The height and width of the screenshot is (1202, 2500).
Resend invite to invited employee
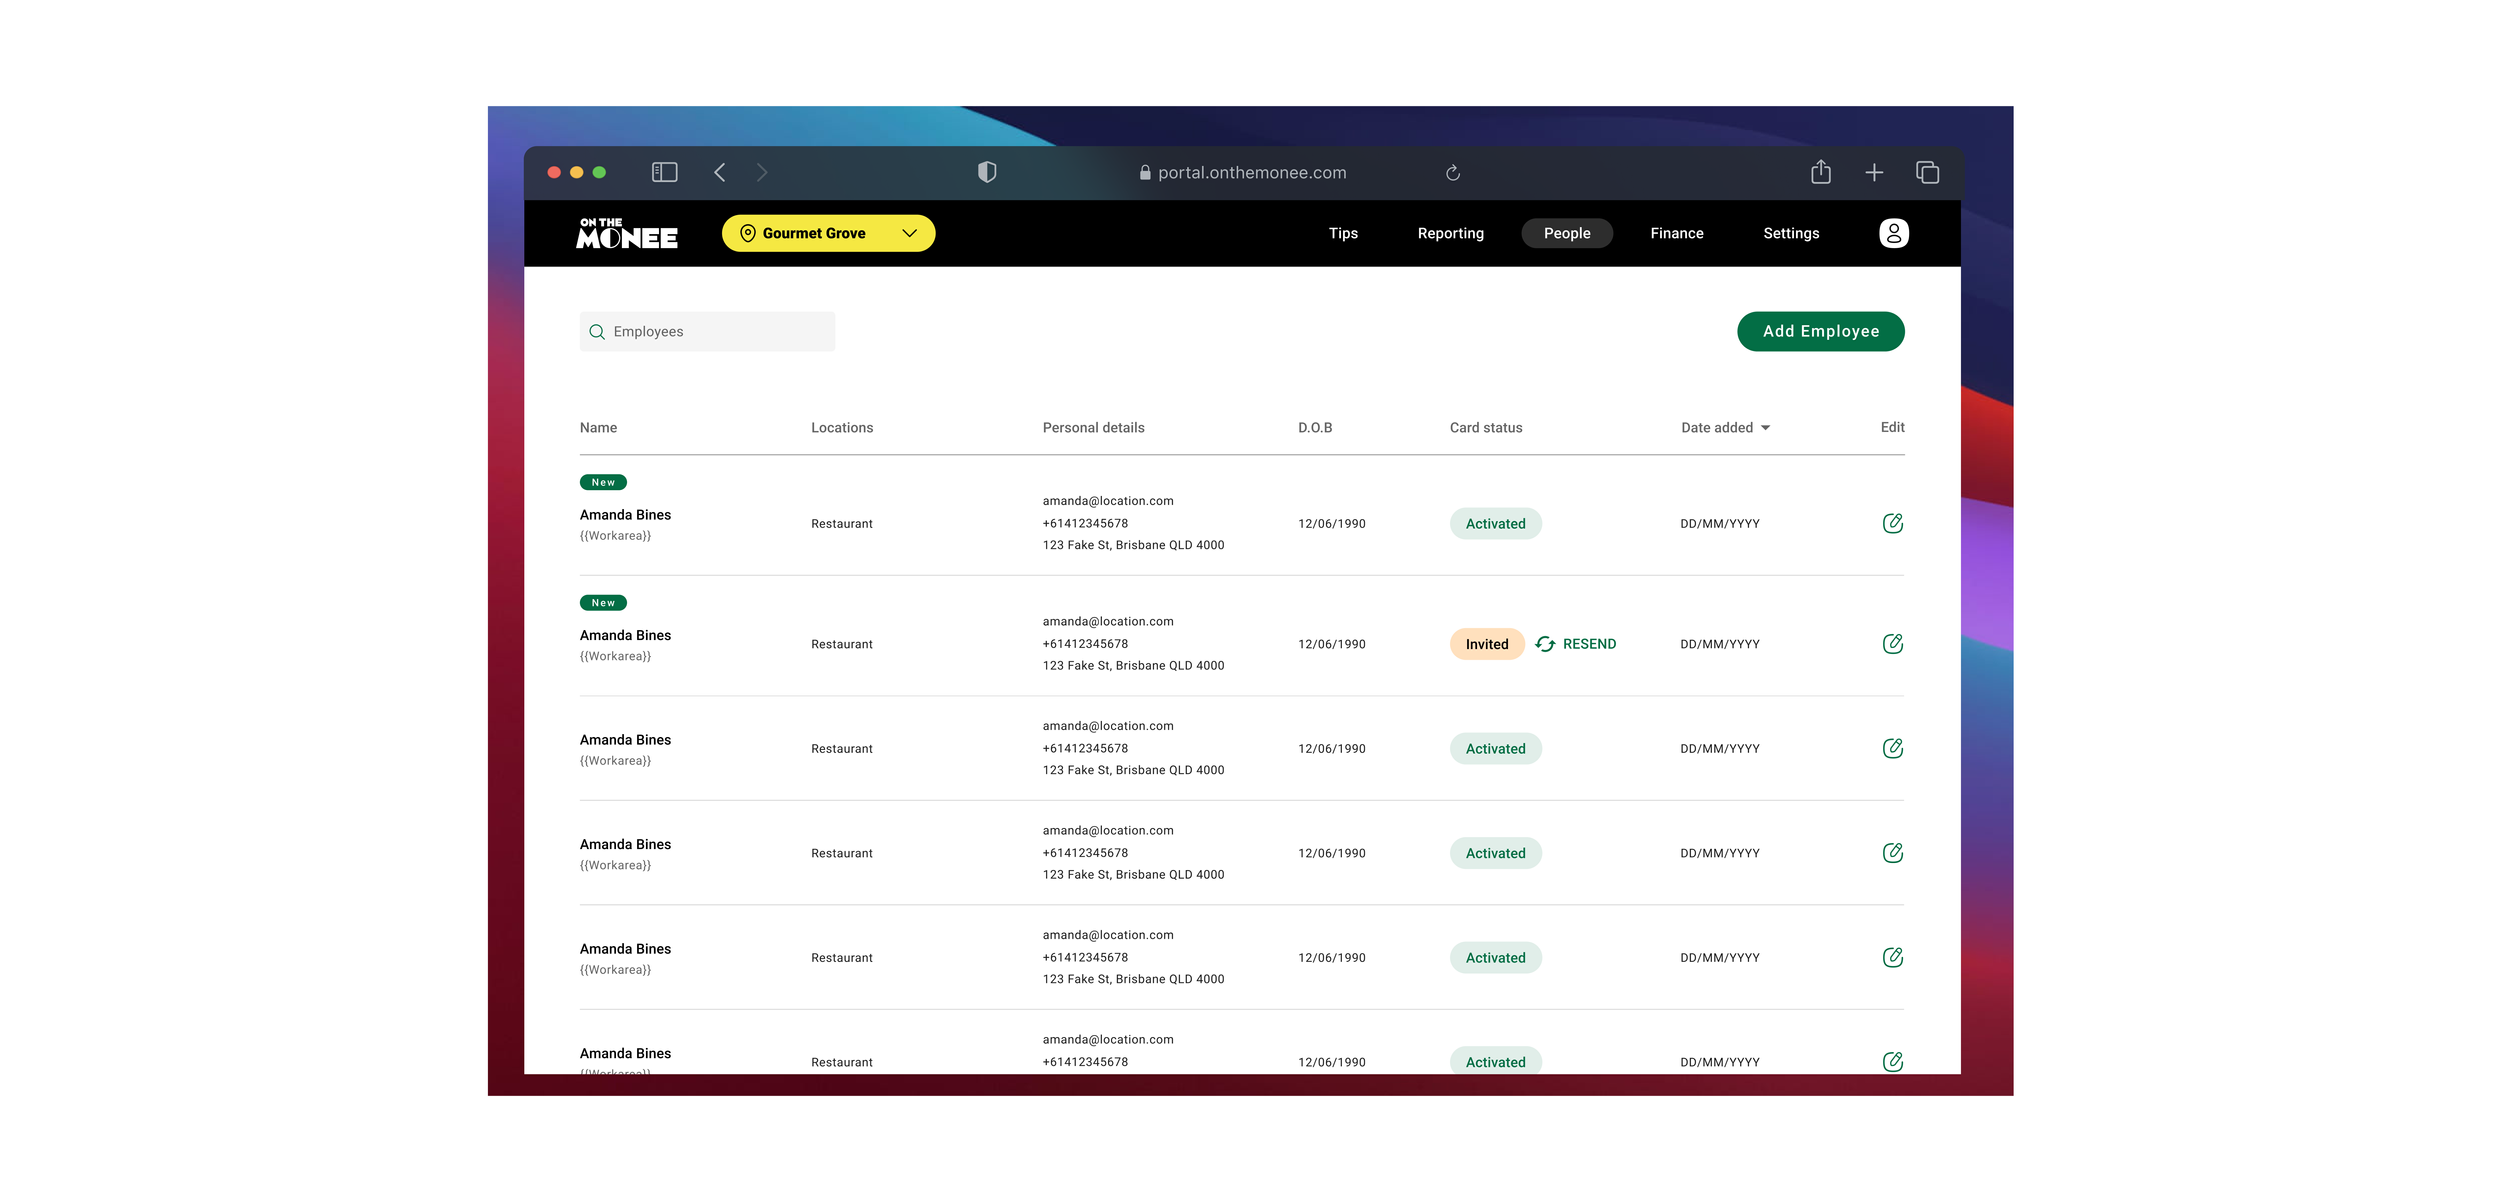click(x=1576, y=644)
